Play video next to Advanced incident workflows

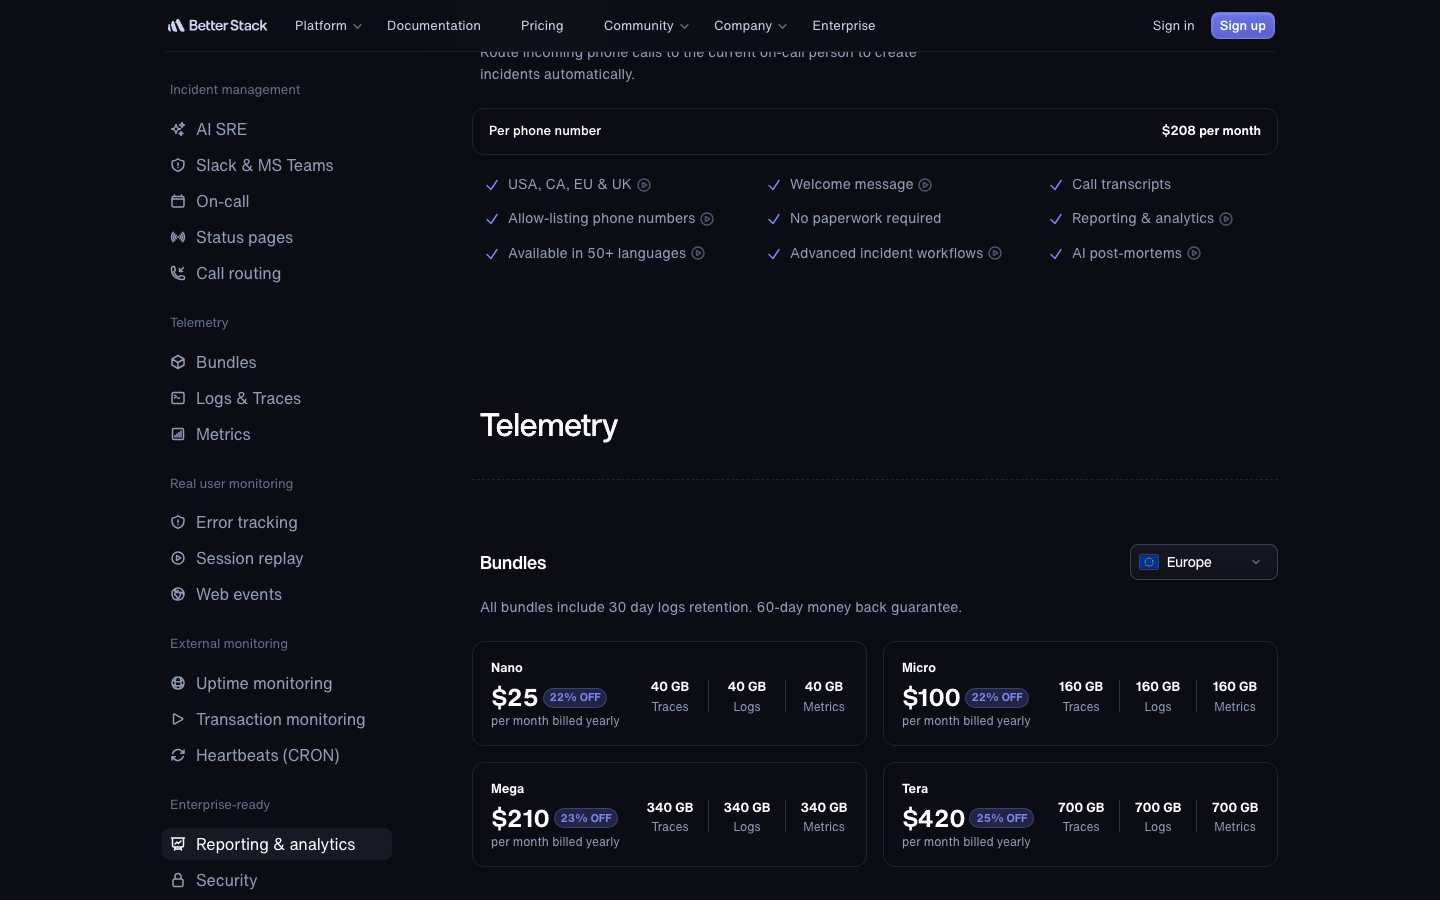995,253
